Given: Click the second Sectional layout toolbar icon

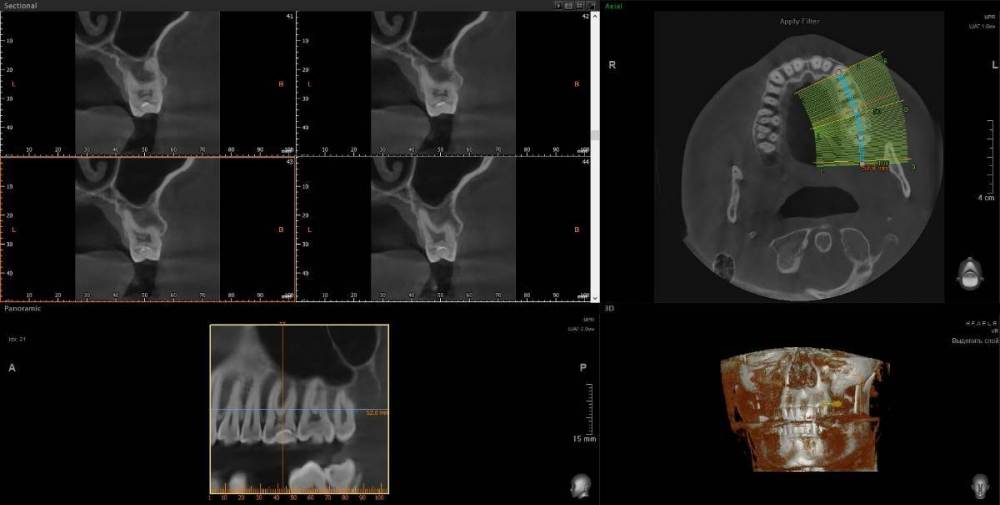Looking at the screenshot, I should [x=570, y=5].
